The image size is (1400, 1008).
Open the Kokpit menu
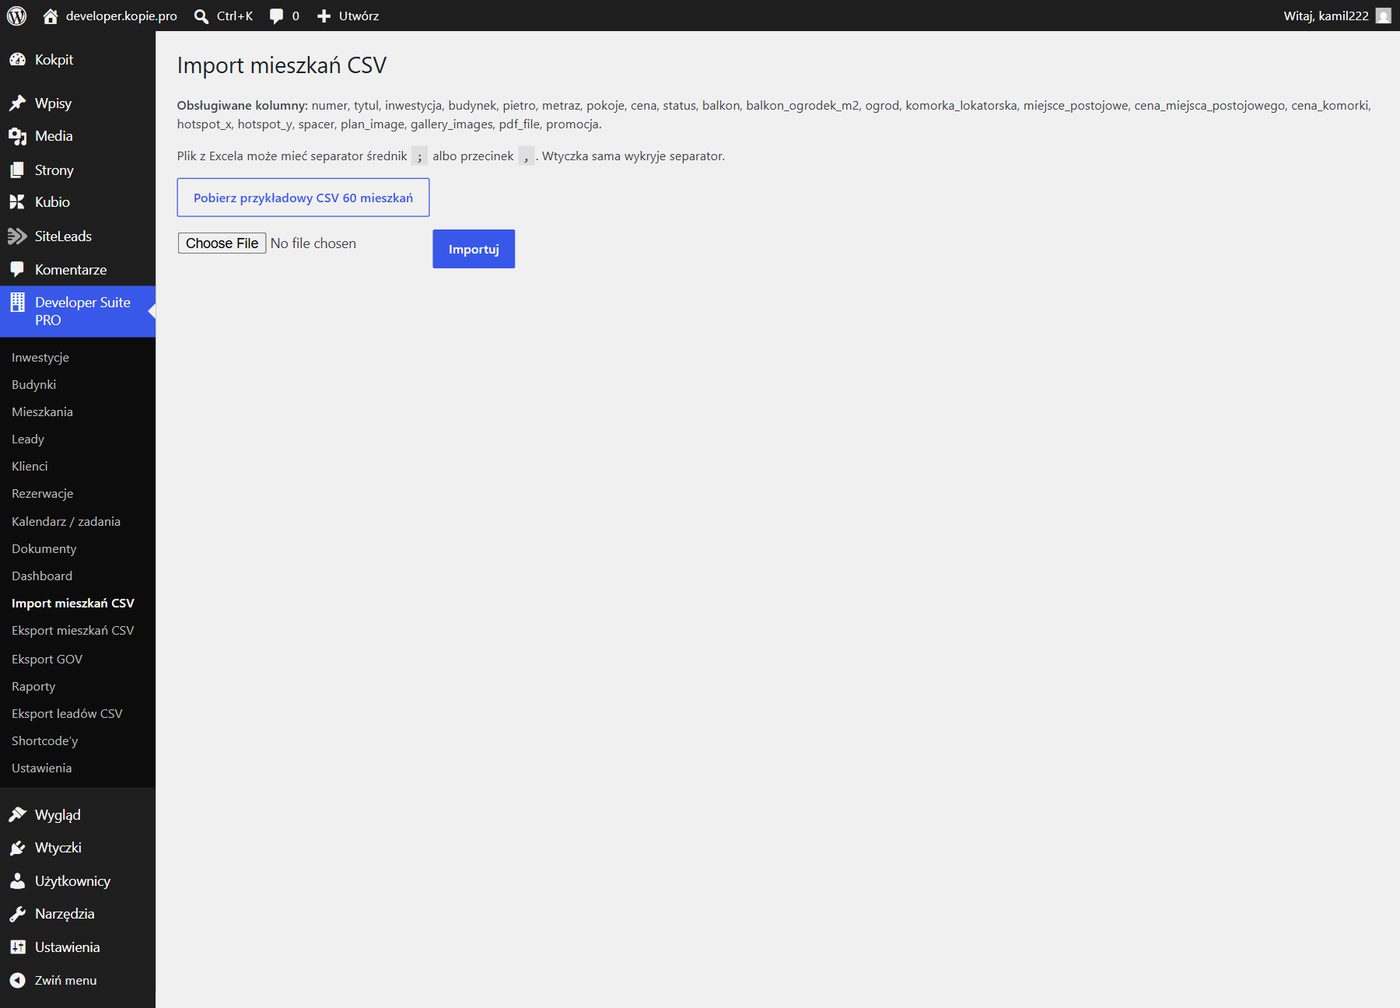(78, 60)
